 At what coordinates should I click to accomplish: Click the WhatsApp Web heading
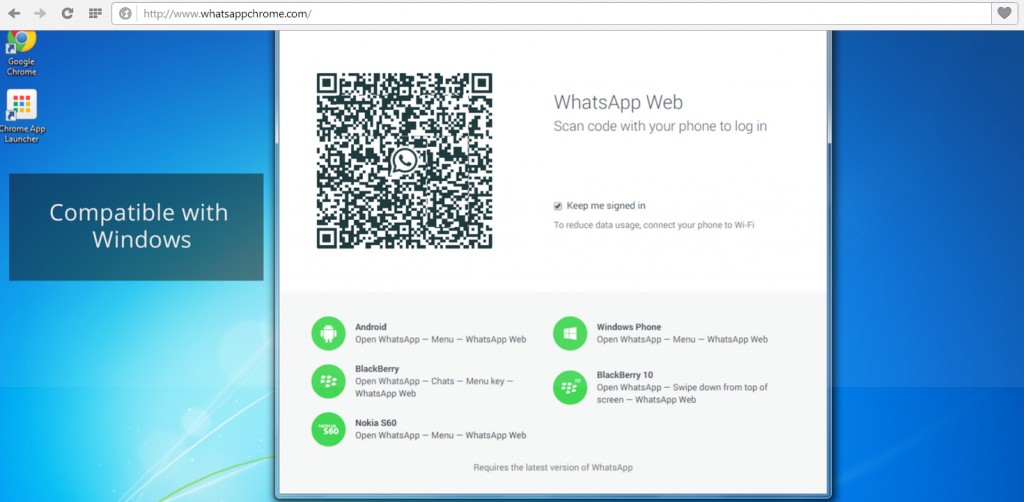[618, 102]
